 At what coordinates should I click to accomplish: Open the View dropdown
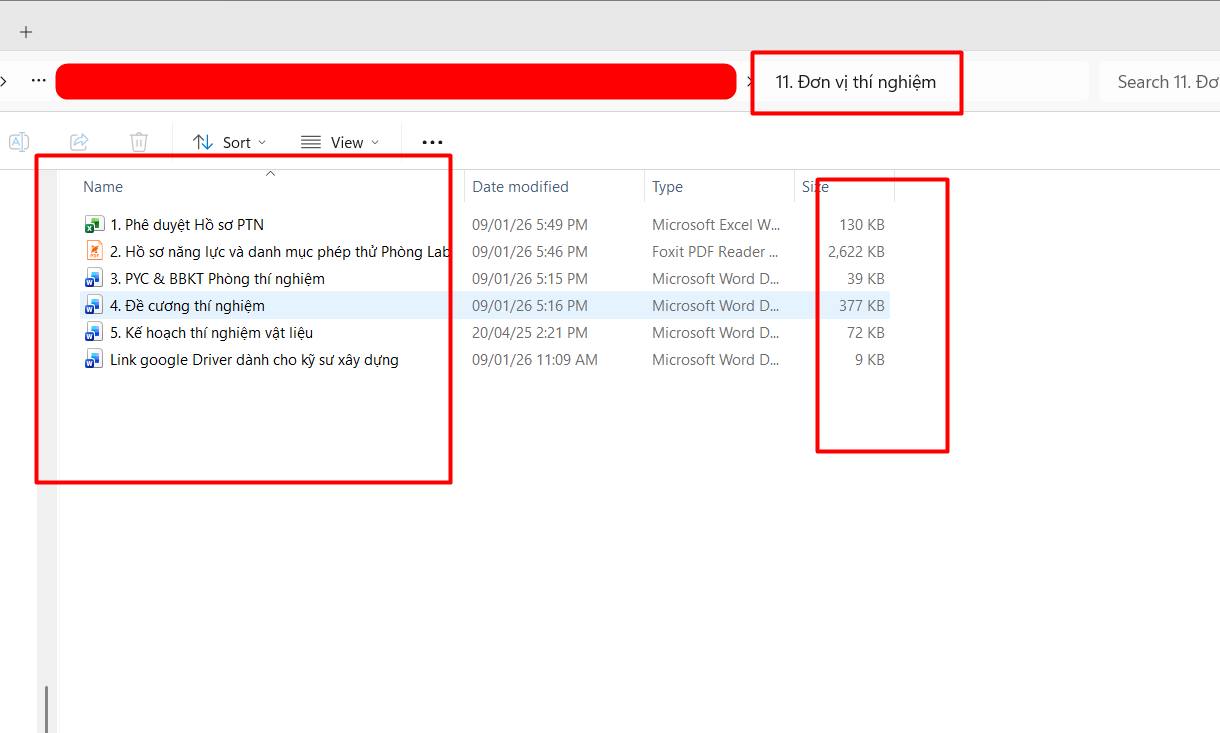point(340,142)
